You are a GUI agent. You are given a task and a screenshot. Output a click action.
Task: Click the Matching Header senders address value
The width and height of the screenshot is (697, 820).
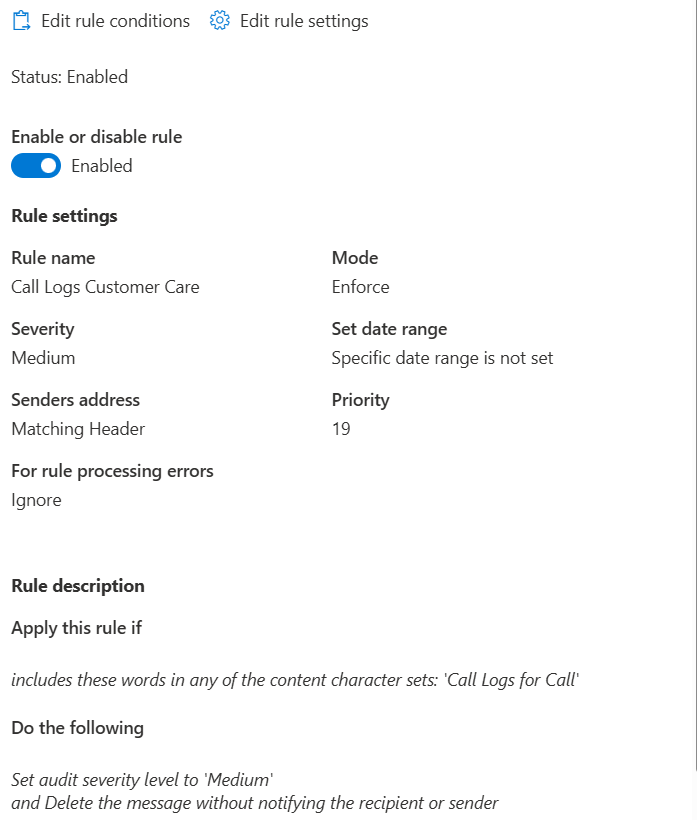78,429
